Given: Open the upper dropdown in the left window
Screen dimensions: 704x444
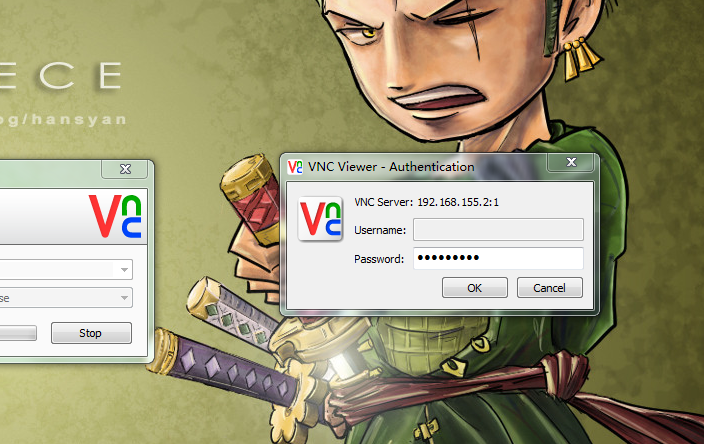Looking at the screenshot, I should point(124,270).
